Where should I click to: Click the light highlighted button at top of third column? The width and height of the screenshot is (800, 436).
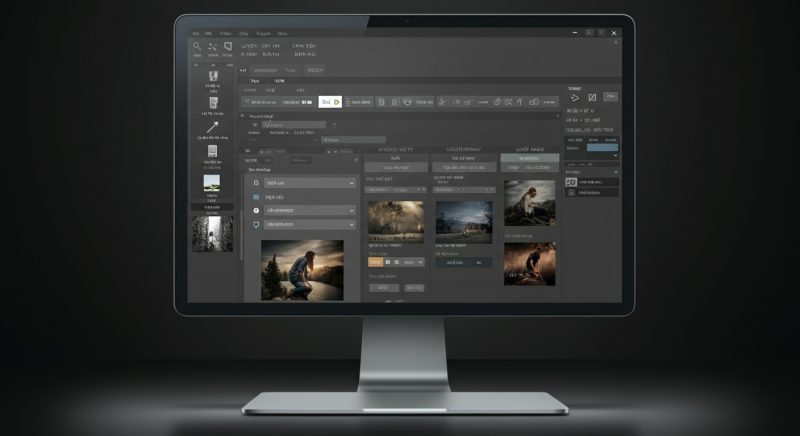point(530,158)
